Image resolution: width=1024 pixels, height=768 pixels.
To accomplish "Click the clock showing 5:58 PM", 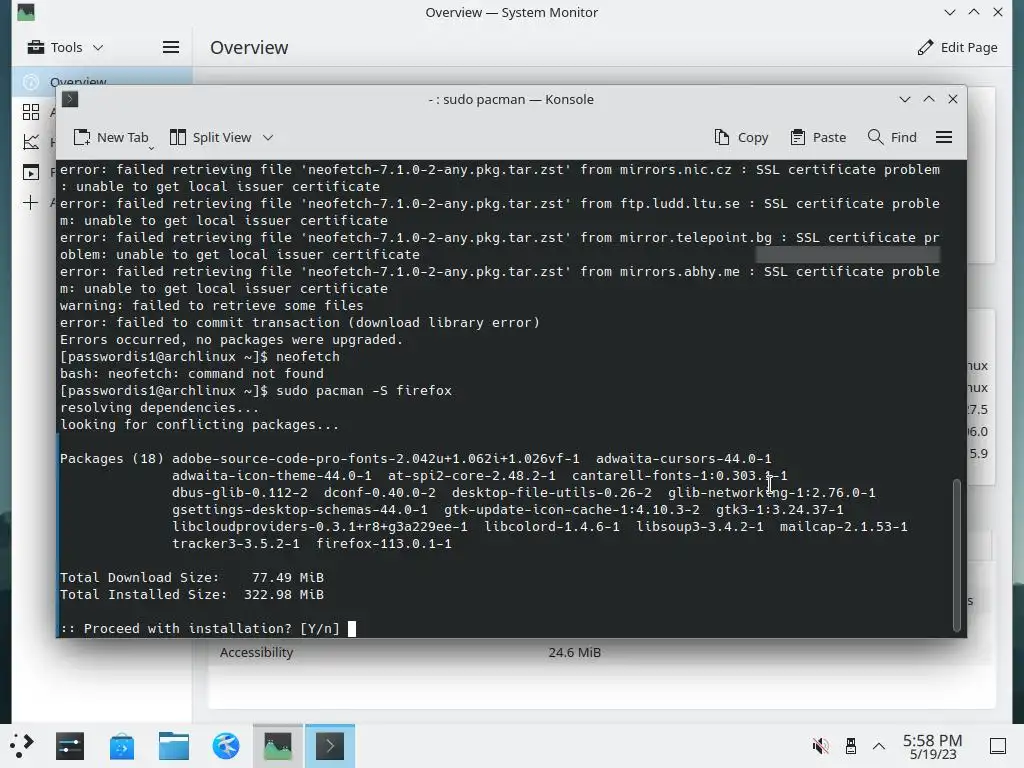I will [x=933, y=746].
